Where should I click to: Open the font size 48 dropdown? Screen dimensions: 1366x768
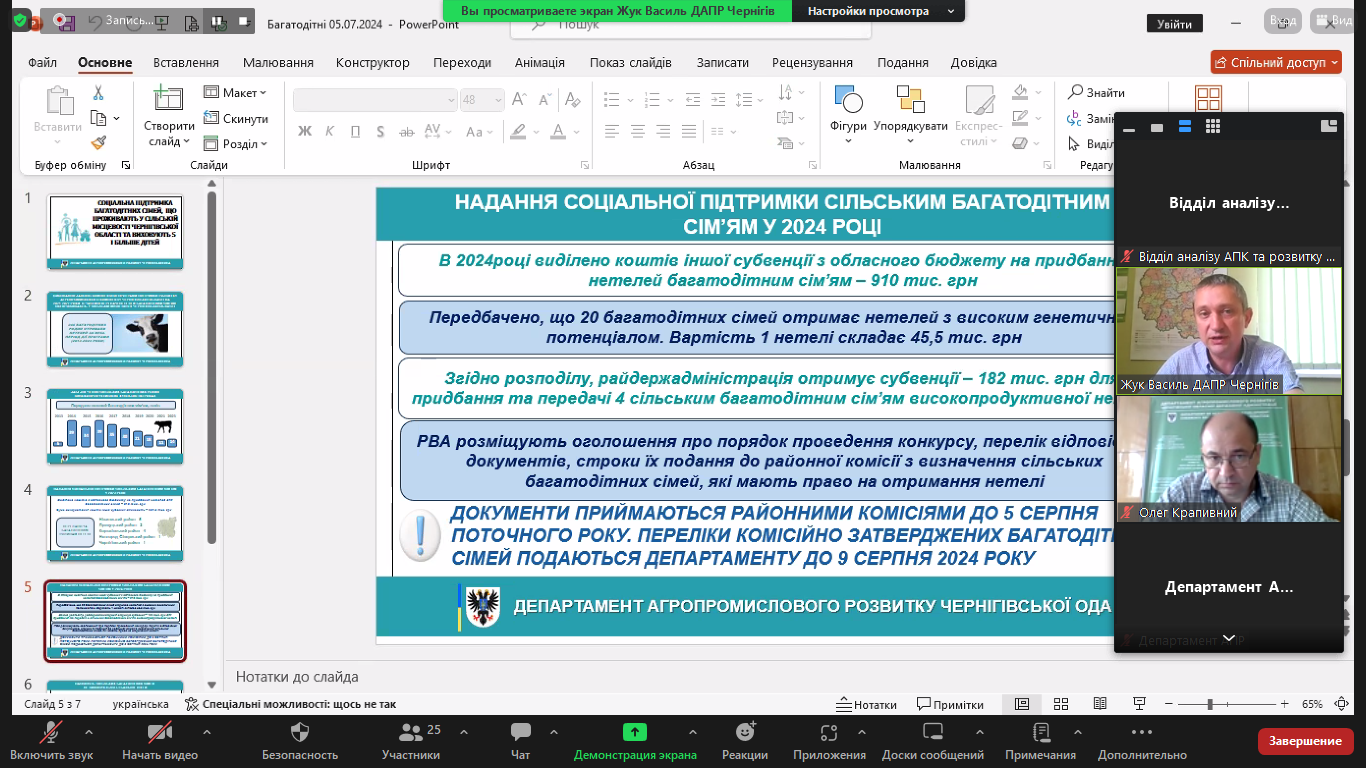coord(497,100)
